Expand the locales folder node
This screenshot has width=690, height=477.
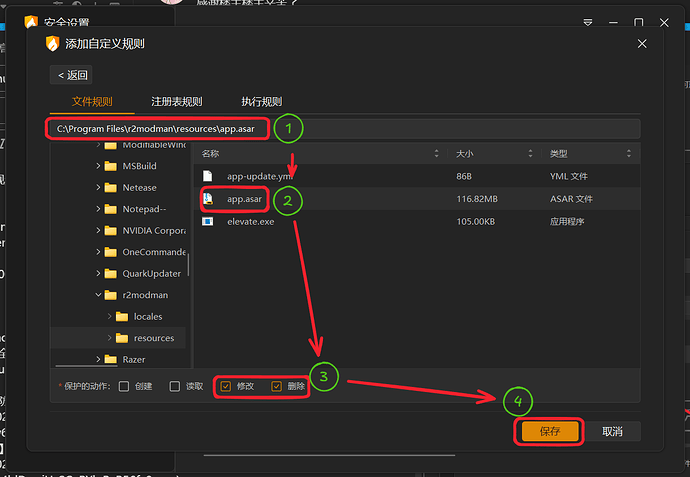[x=108, y=317]
